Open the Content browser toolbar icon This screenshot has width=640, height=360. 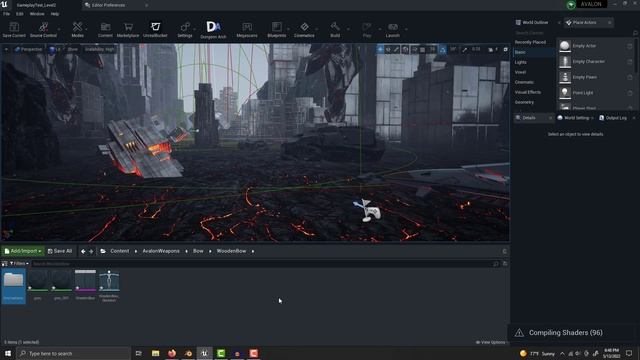coord(105,30)
